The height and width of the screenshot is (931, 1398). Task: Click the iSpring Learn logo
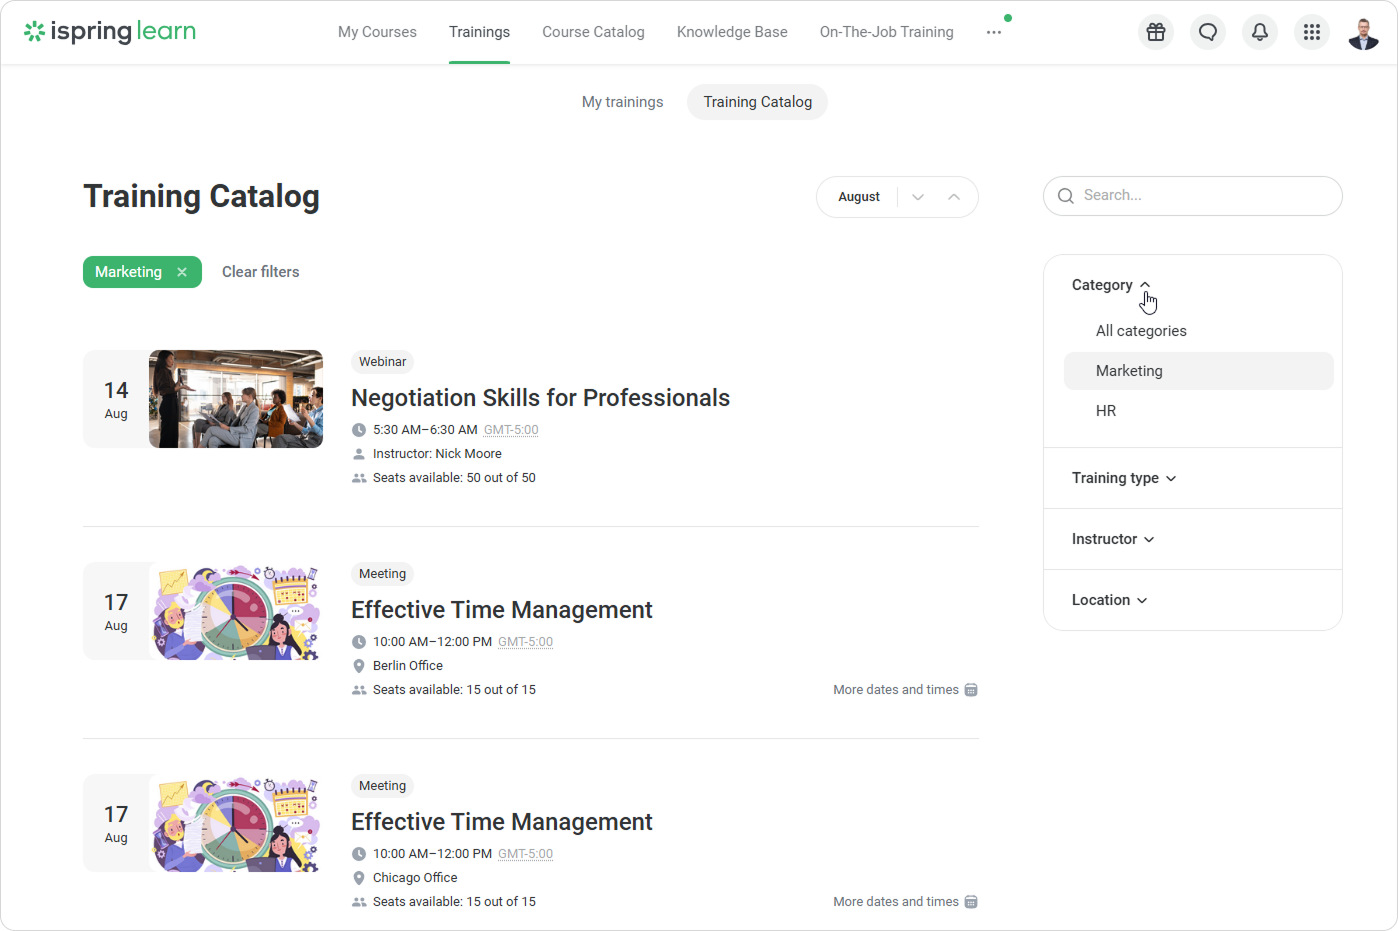click(x=110, y=32)
